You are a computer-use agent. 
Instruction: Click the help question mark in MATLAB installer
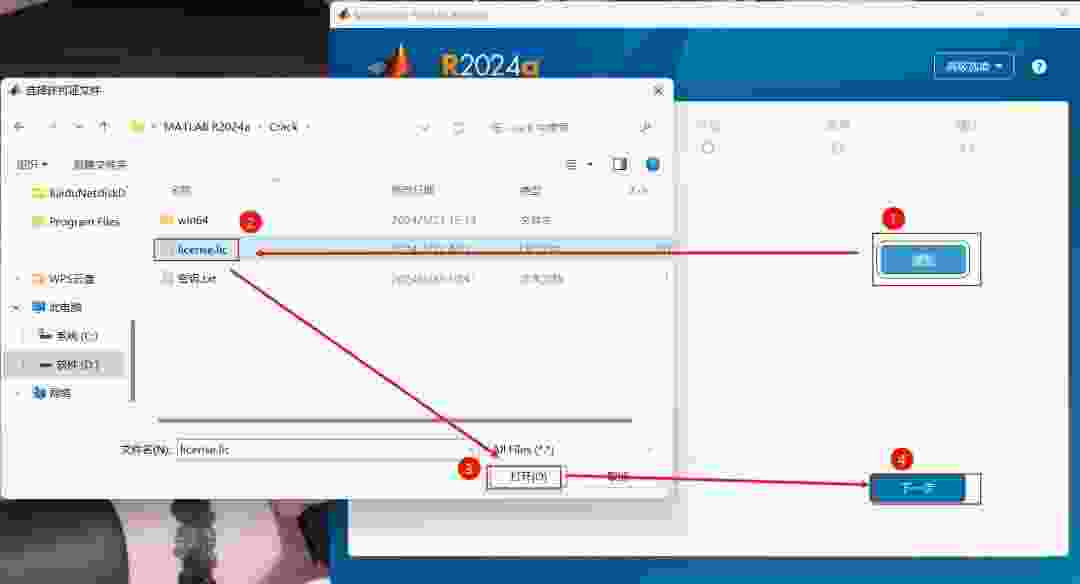tap(1039, 67)
